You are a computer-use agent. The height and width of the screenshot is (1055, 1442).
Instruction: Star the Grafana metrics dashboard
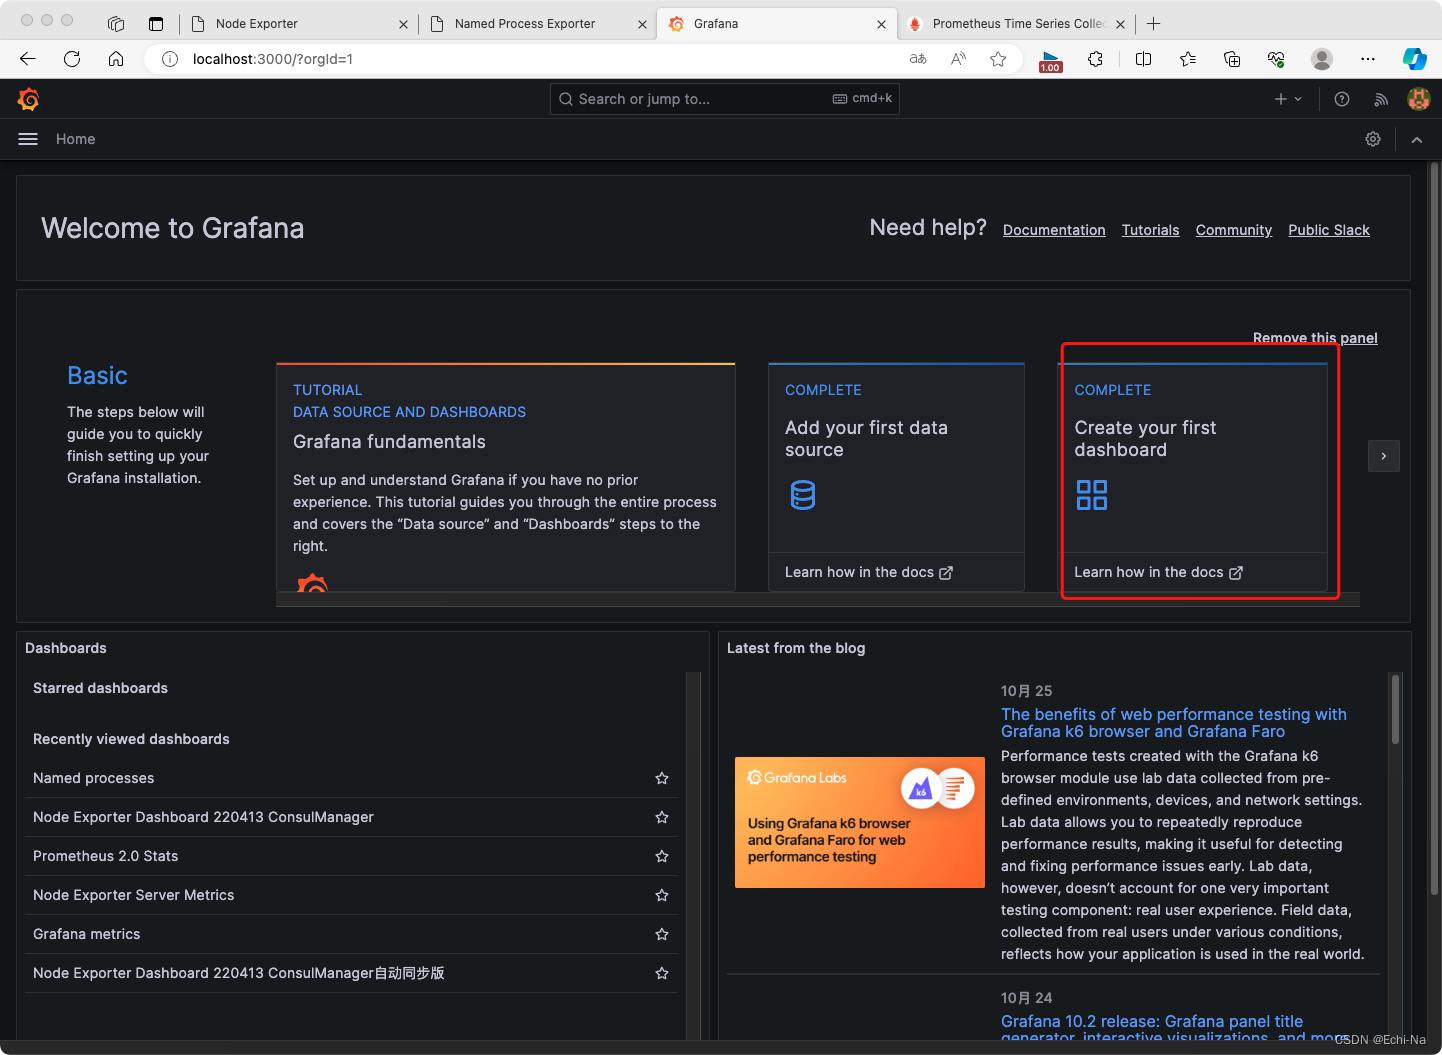pos(662,934)
